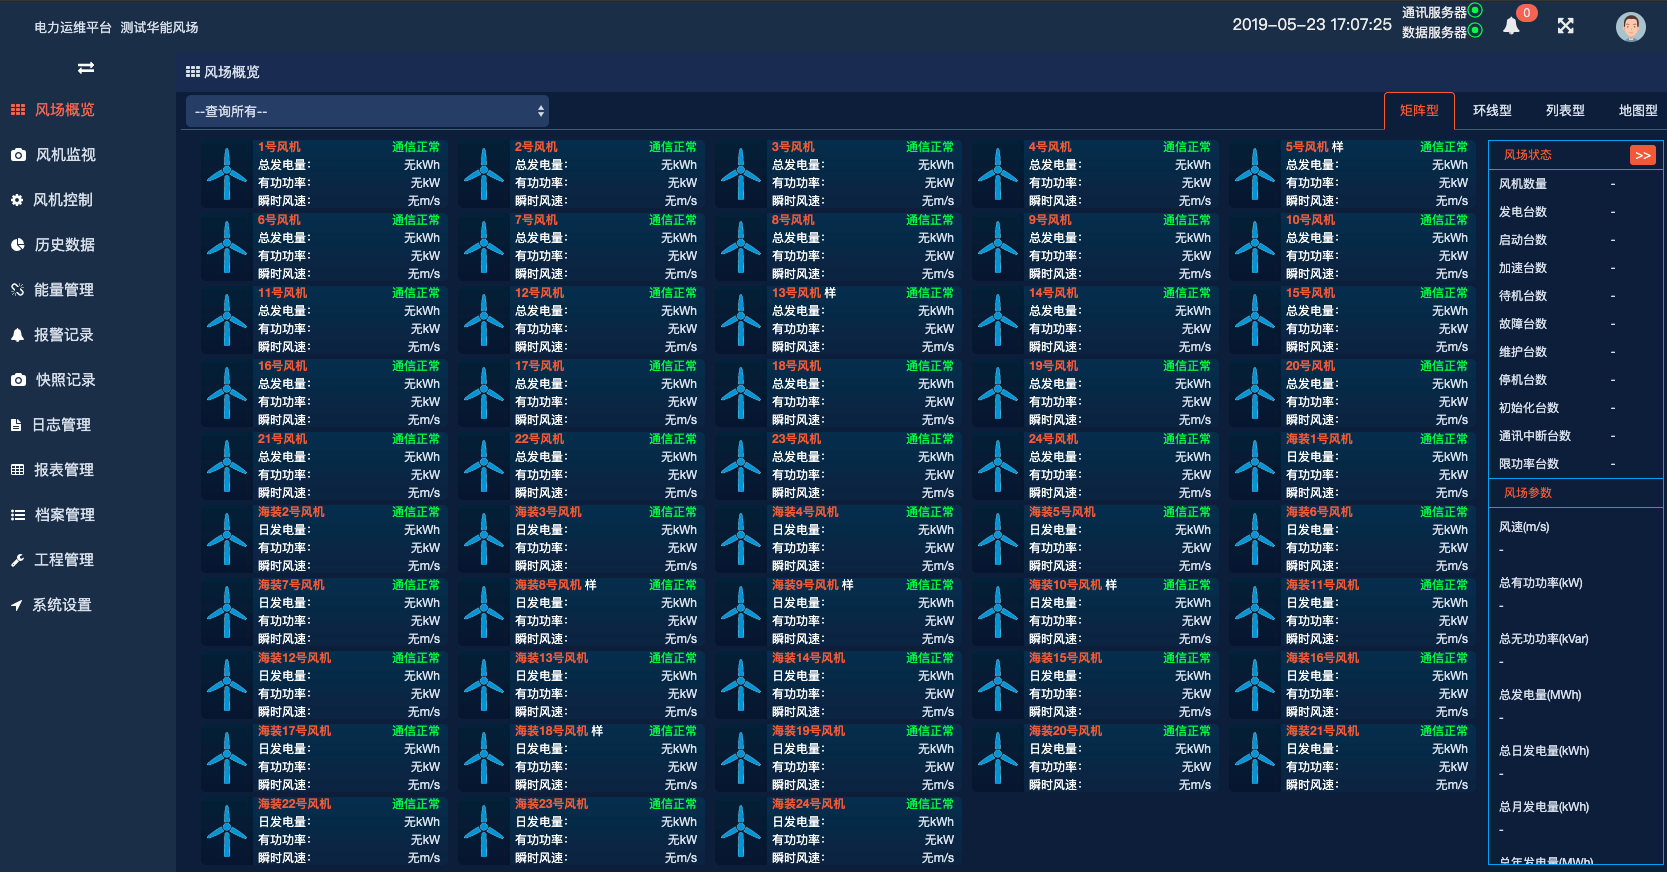Open the user avatar profile
This screenshot has height=872, width=1667.
click(x=1630, y=27)
